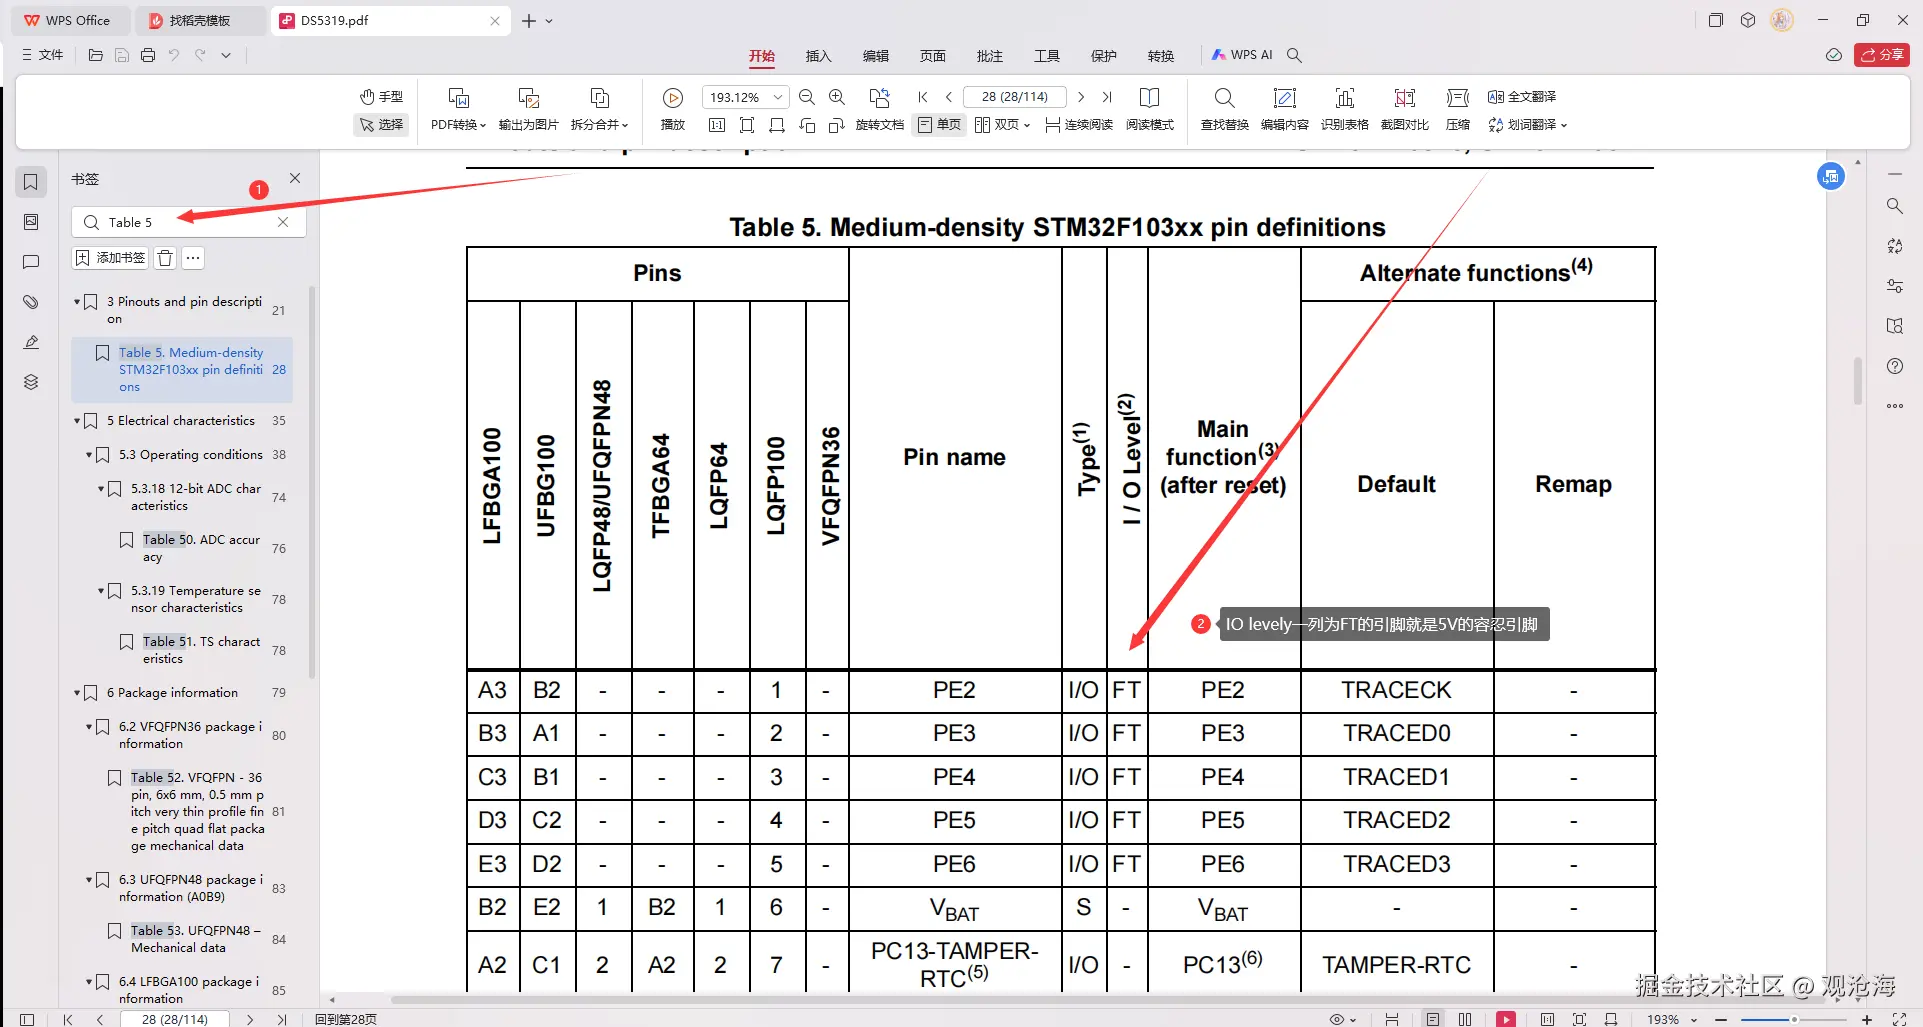Open the attachments panel in left sidebar

pos(31,302)
